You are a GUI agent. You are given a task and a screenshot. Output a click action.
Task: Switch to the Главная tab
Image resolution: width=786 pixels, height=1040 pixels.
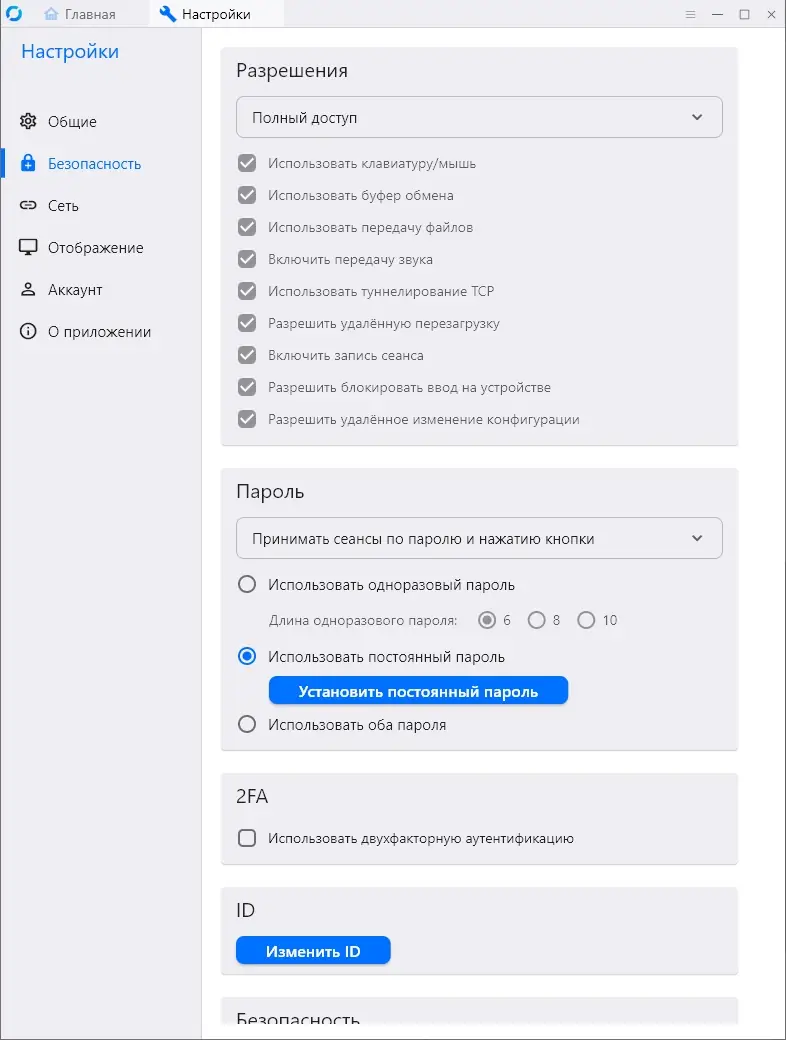pos(81,14)
